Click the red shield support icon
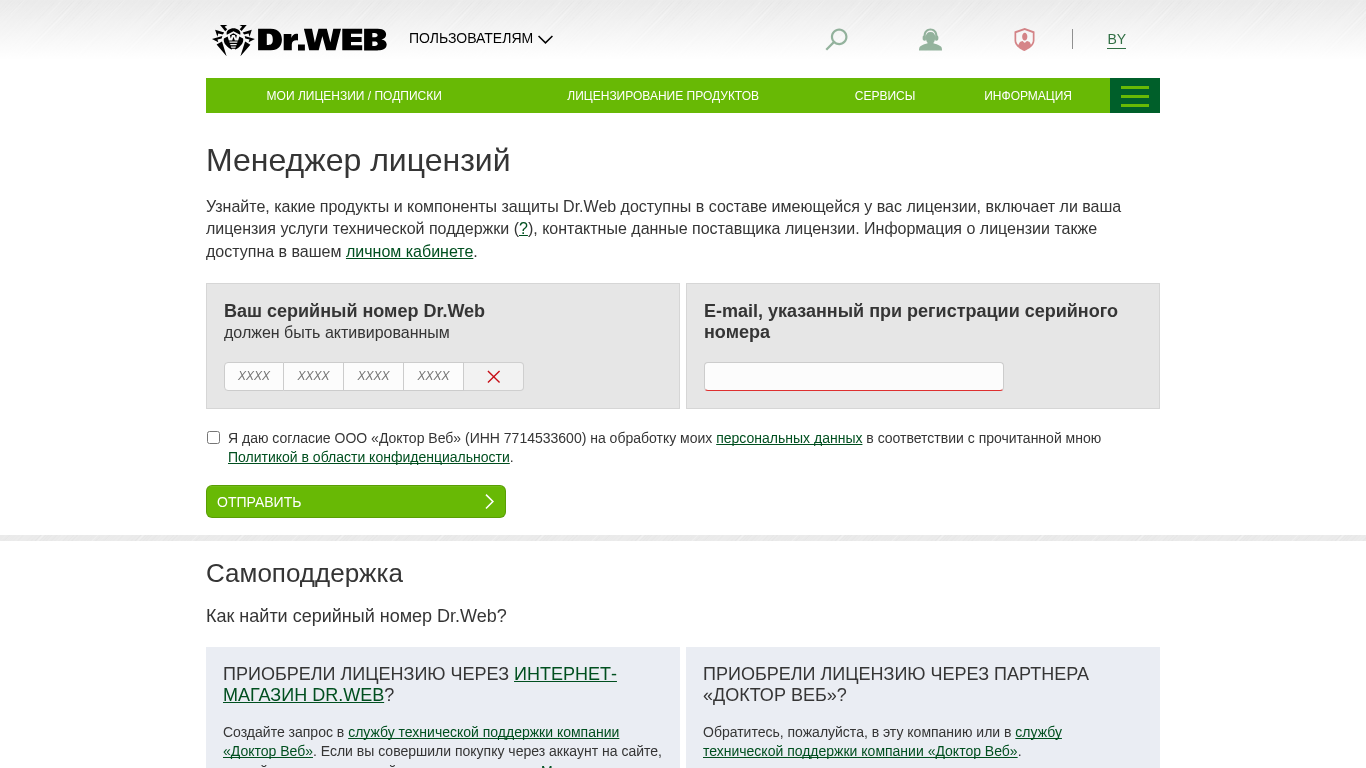The width and height of the screenshot is (1366, 768). point(1024,39)
